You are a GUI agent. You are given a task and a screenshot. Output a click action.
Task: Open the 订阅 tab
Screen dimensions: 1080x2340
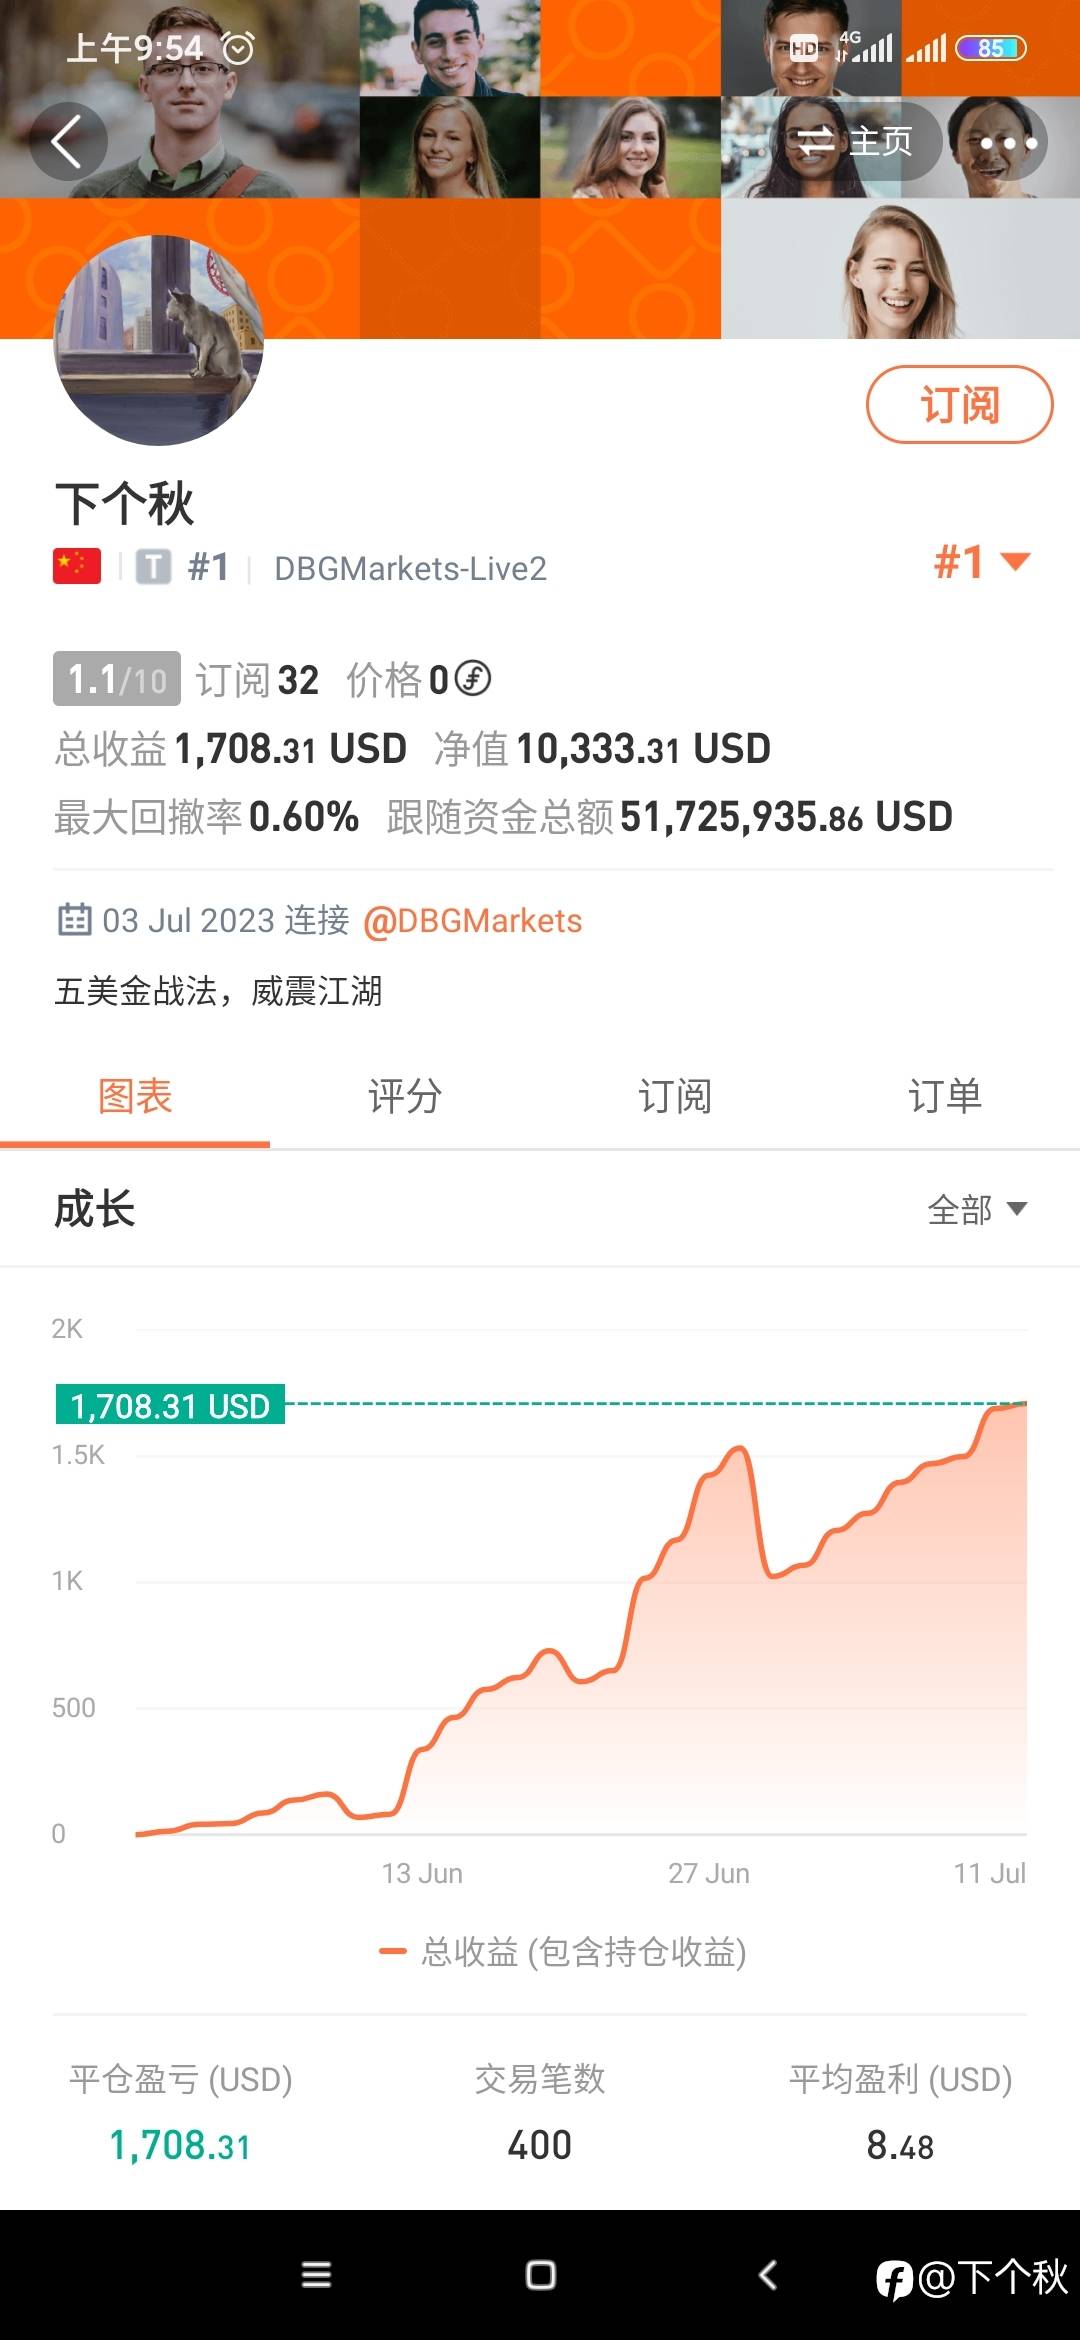pyautogui.click(x=675, y=1096)
